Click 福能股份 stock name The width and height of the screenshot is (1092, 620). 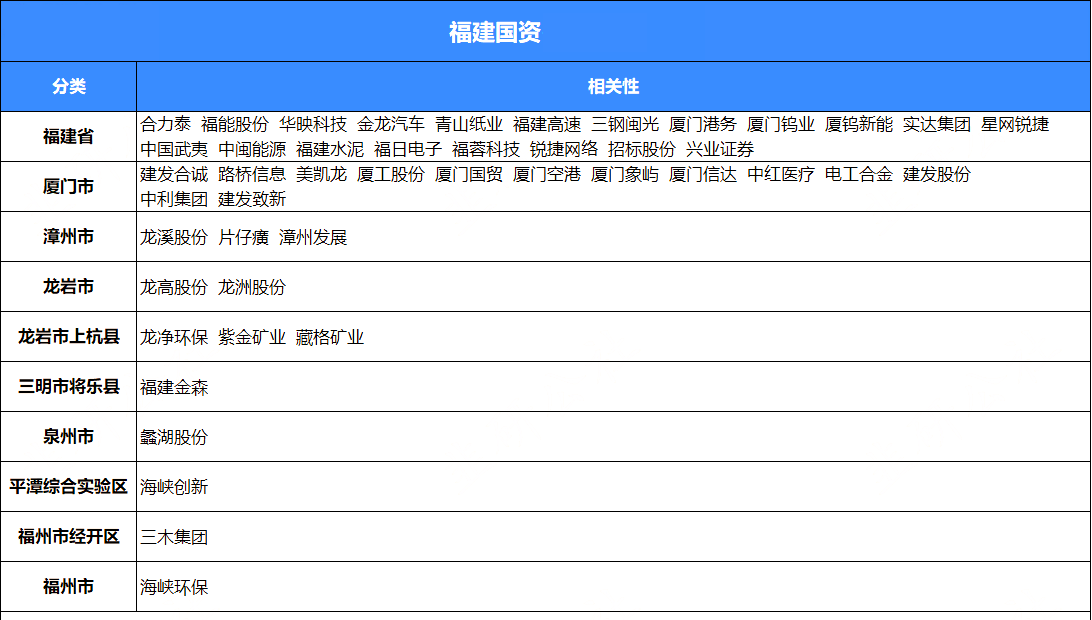coord(235,125)
